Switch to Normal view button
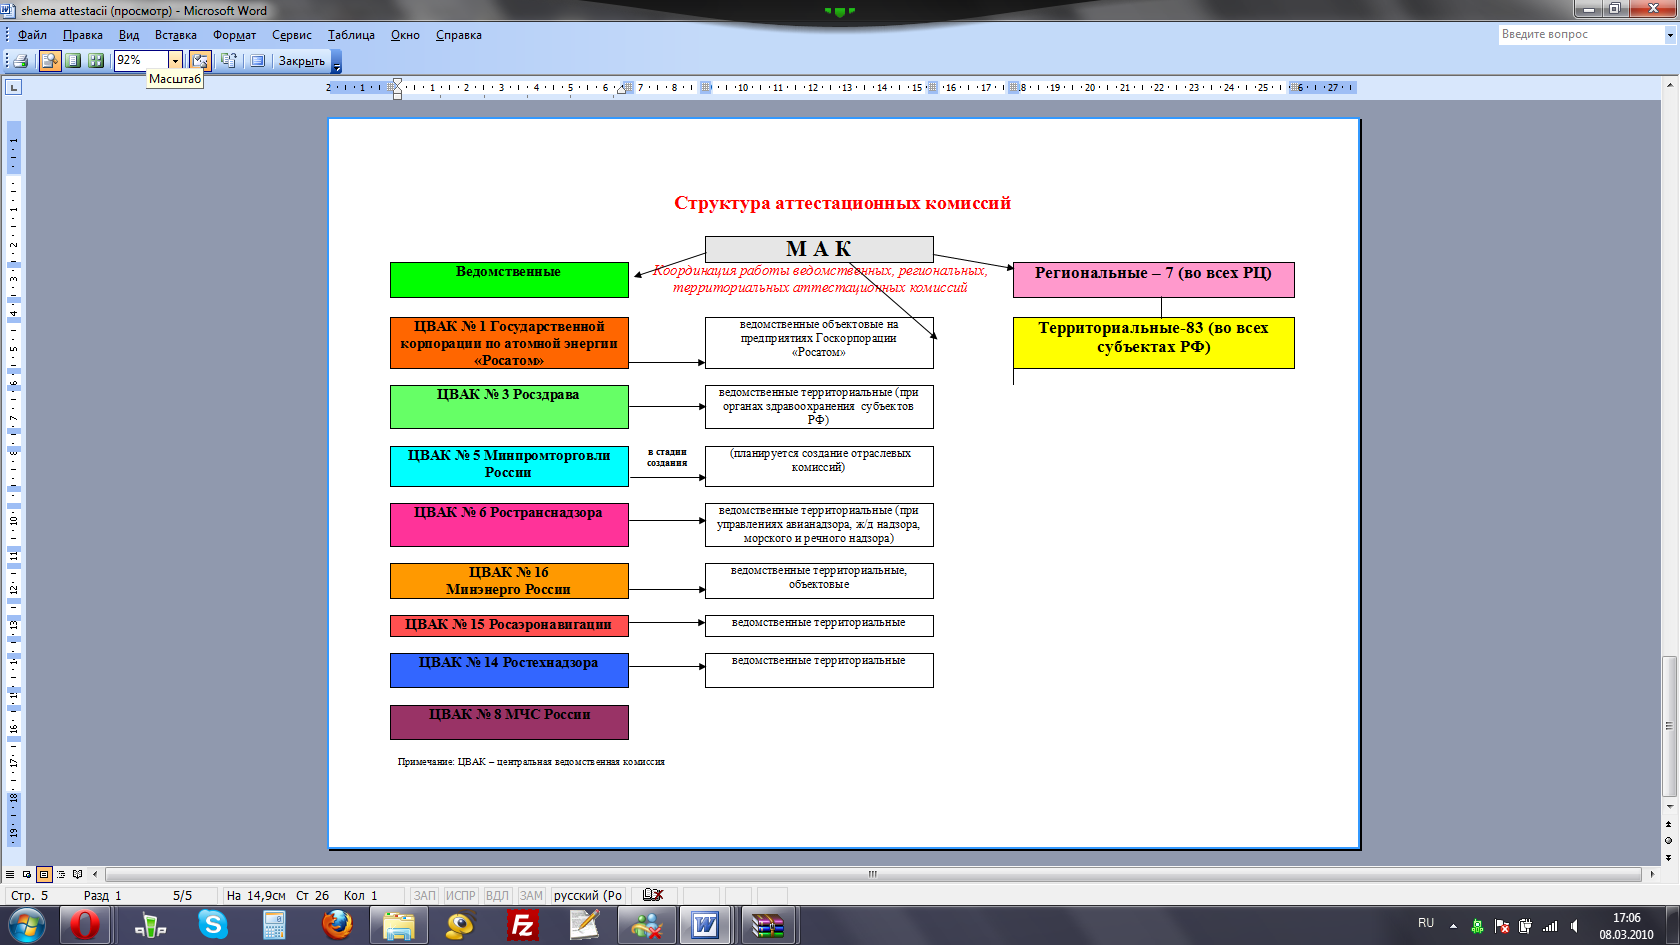Screen dimensions: 1680x945 pos(10,874)
